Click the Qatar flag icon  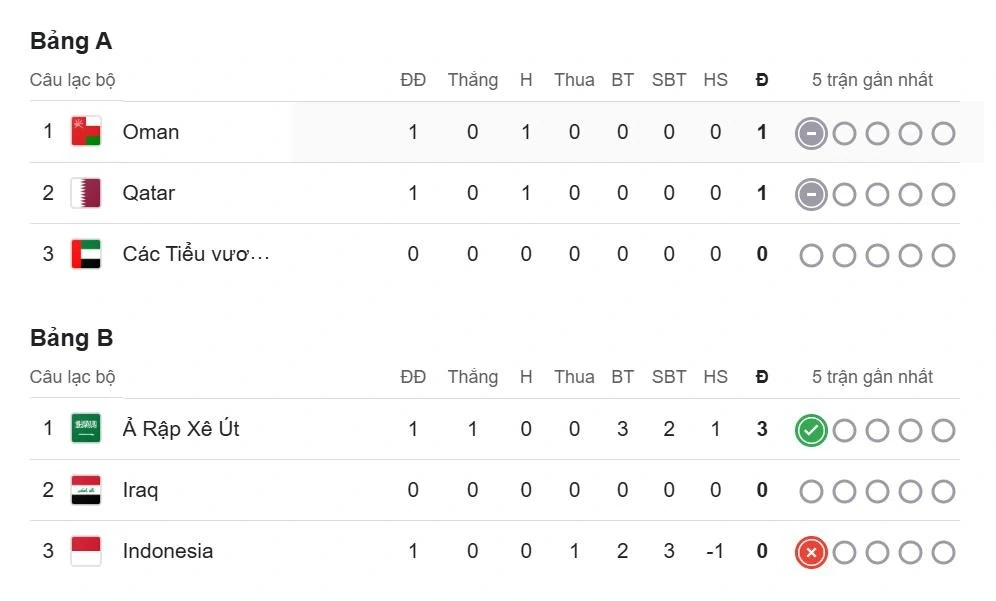pos(86,193)
